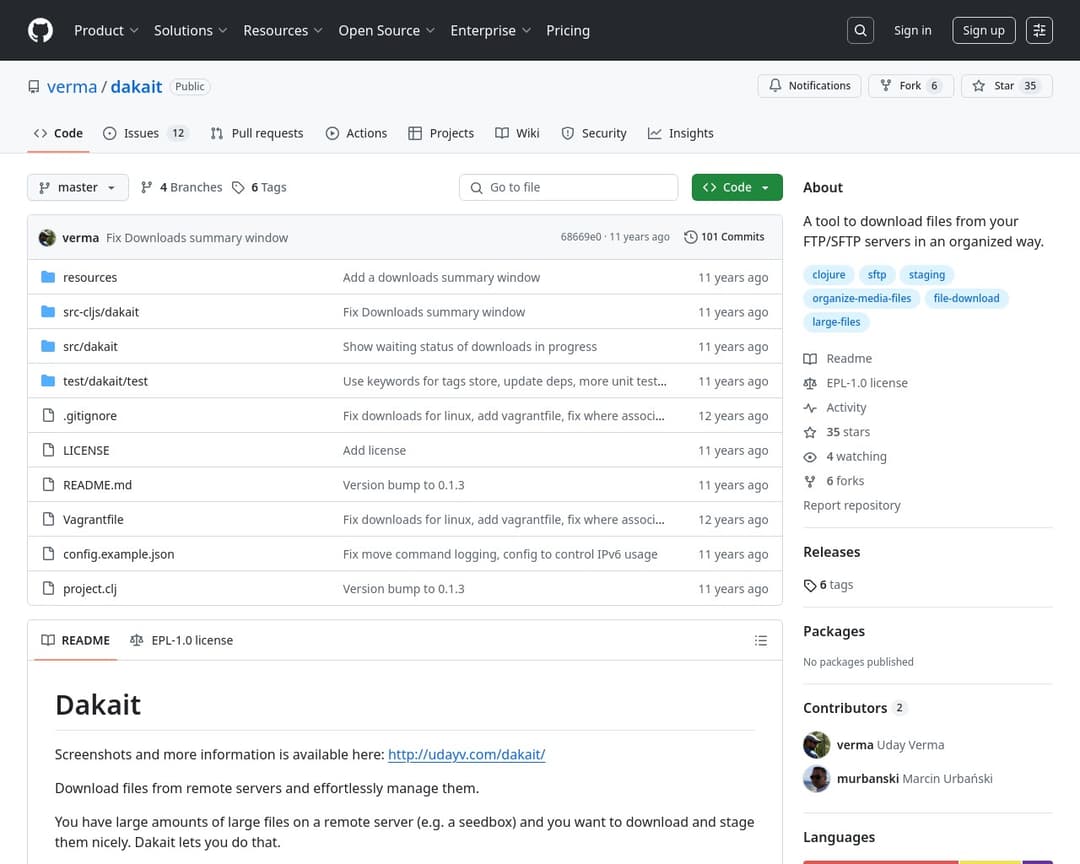Click the eye icon beside 4 watching
The image size is (1080, 864).
point(810,457)
